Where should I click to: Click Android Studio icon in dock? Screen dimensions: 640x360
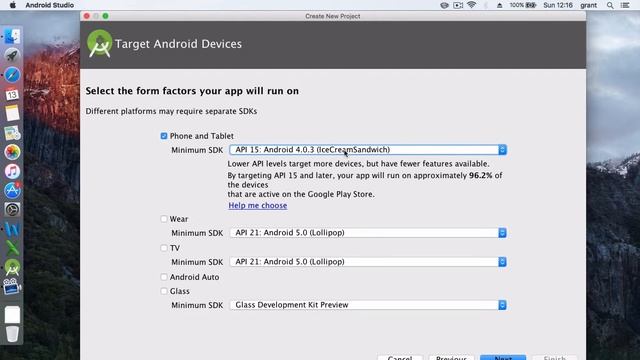point(12,268)
